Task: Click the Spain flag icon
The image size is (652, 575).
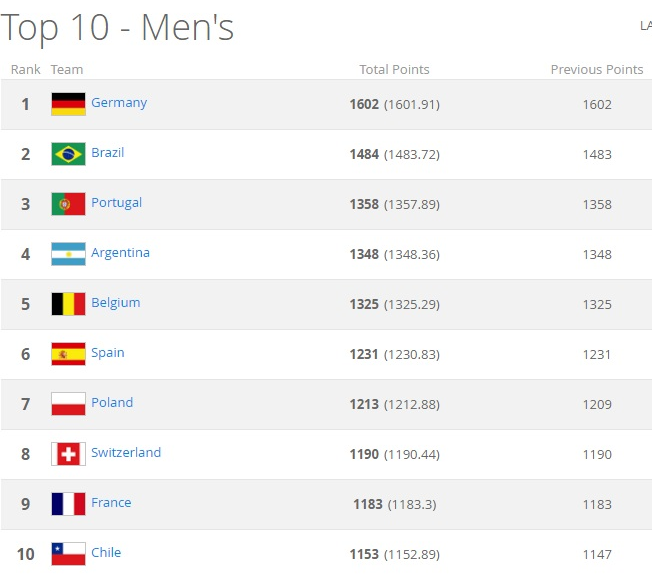Action: click(68, 354)
